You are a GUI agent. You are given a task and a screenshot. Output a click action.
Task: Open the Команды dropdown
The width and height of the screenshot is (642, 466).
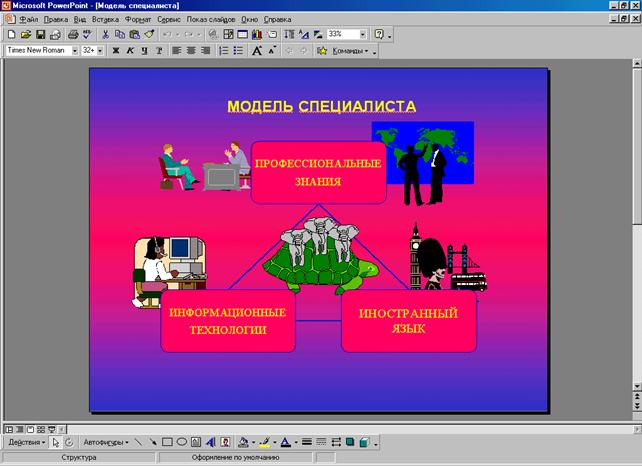[x=350, y=51]
